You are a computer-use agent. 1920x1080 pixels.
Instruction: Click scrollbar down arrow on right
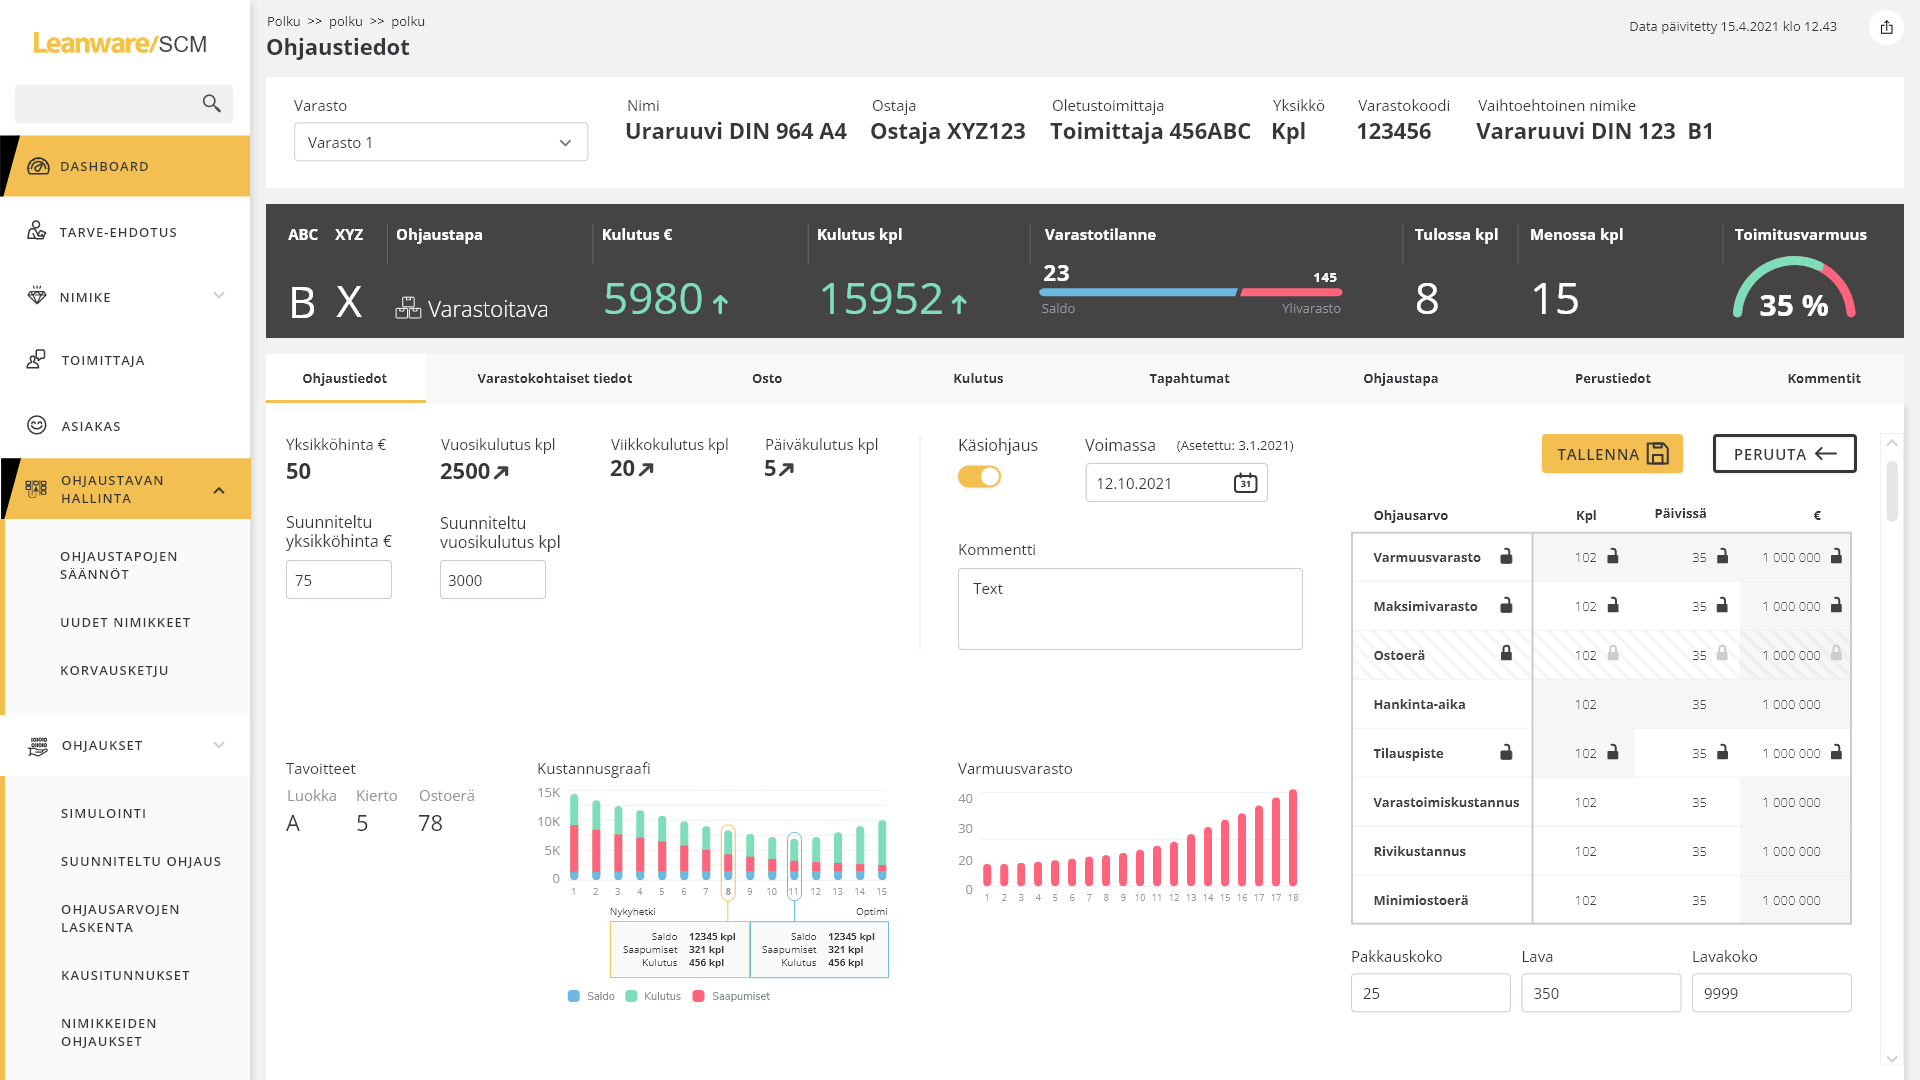(1891, 1059)
